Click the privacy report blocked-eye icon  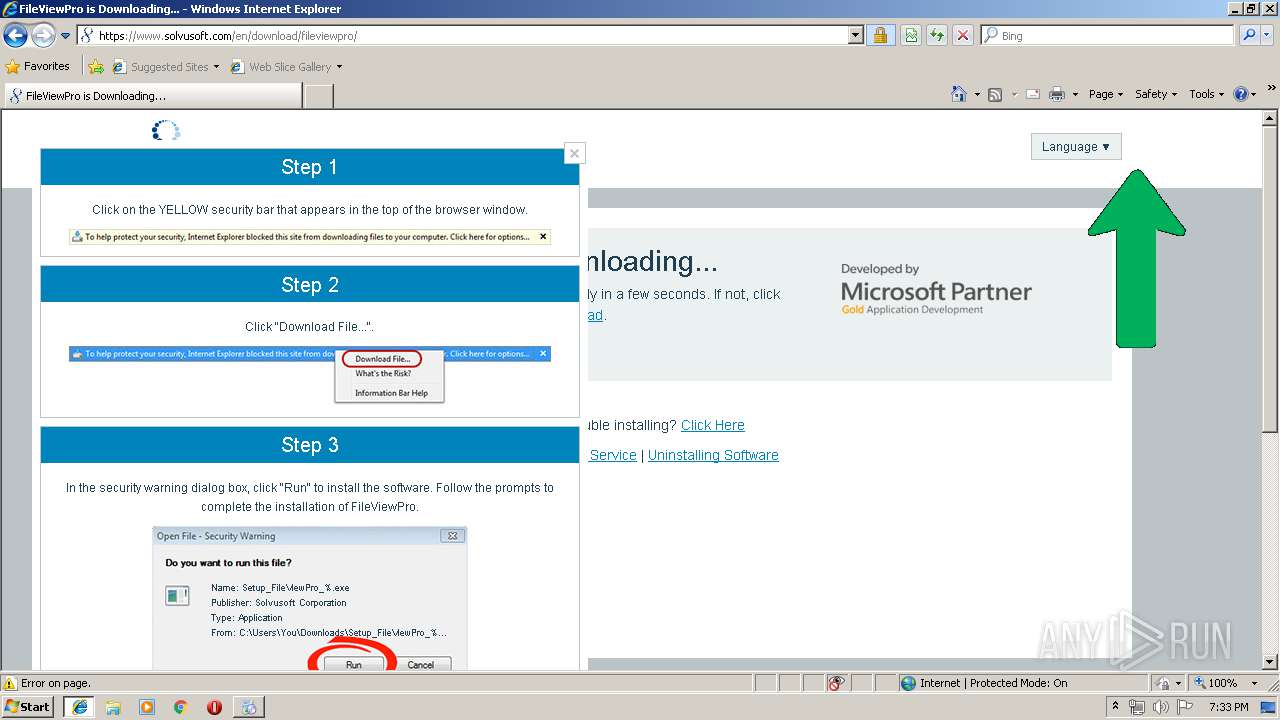[837, 683]
